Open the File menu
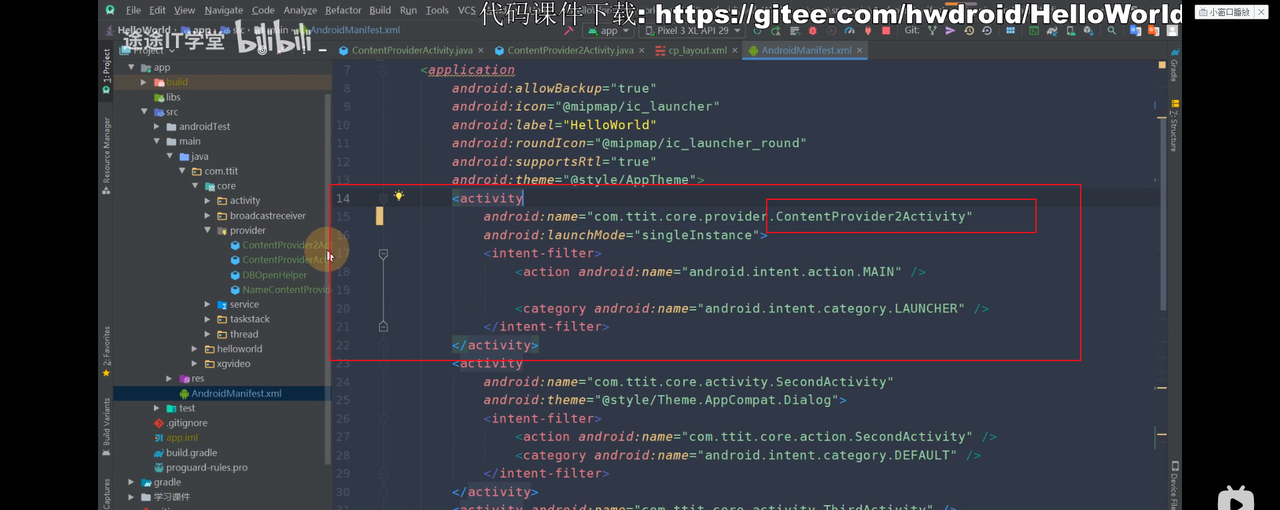This screenshot has width=1280, height=510. click(x=133, y=10)
